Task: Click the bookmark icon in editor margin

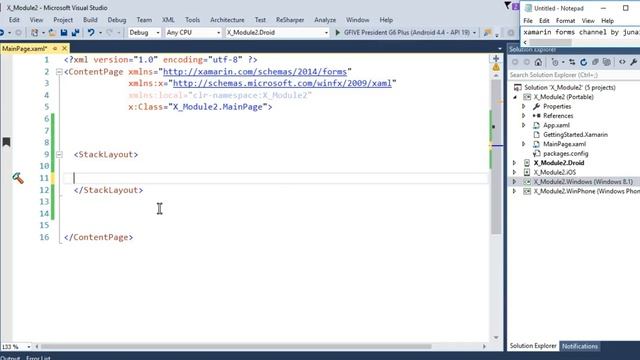Action: tap(6, 142)
